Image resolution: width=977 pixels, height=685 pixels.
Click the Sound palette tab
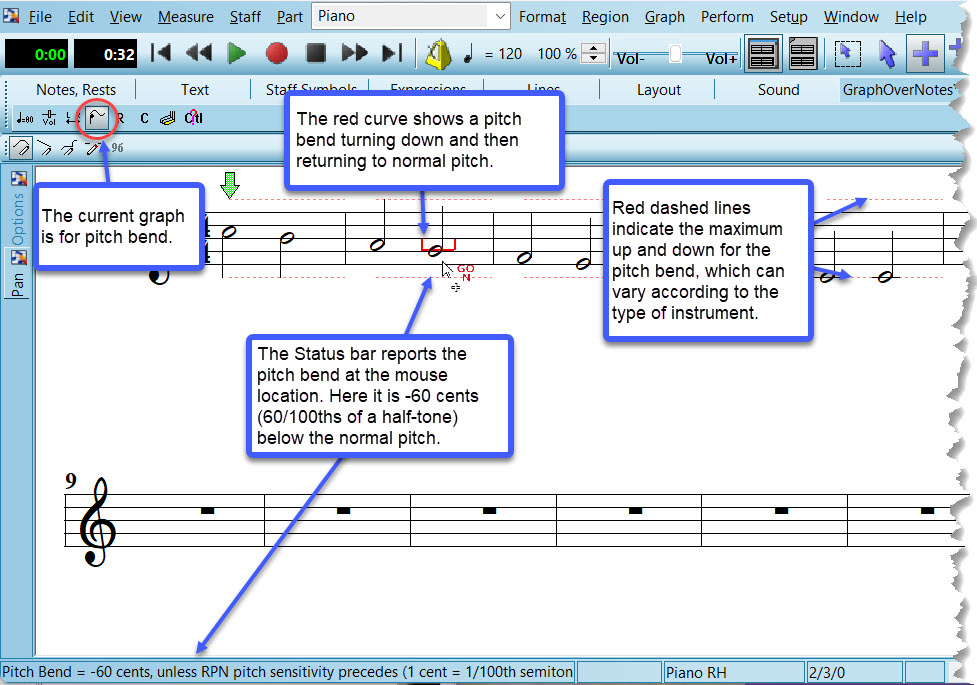point(778,90)
